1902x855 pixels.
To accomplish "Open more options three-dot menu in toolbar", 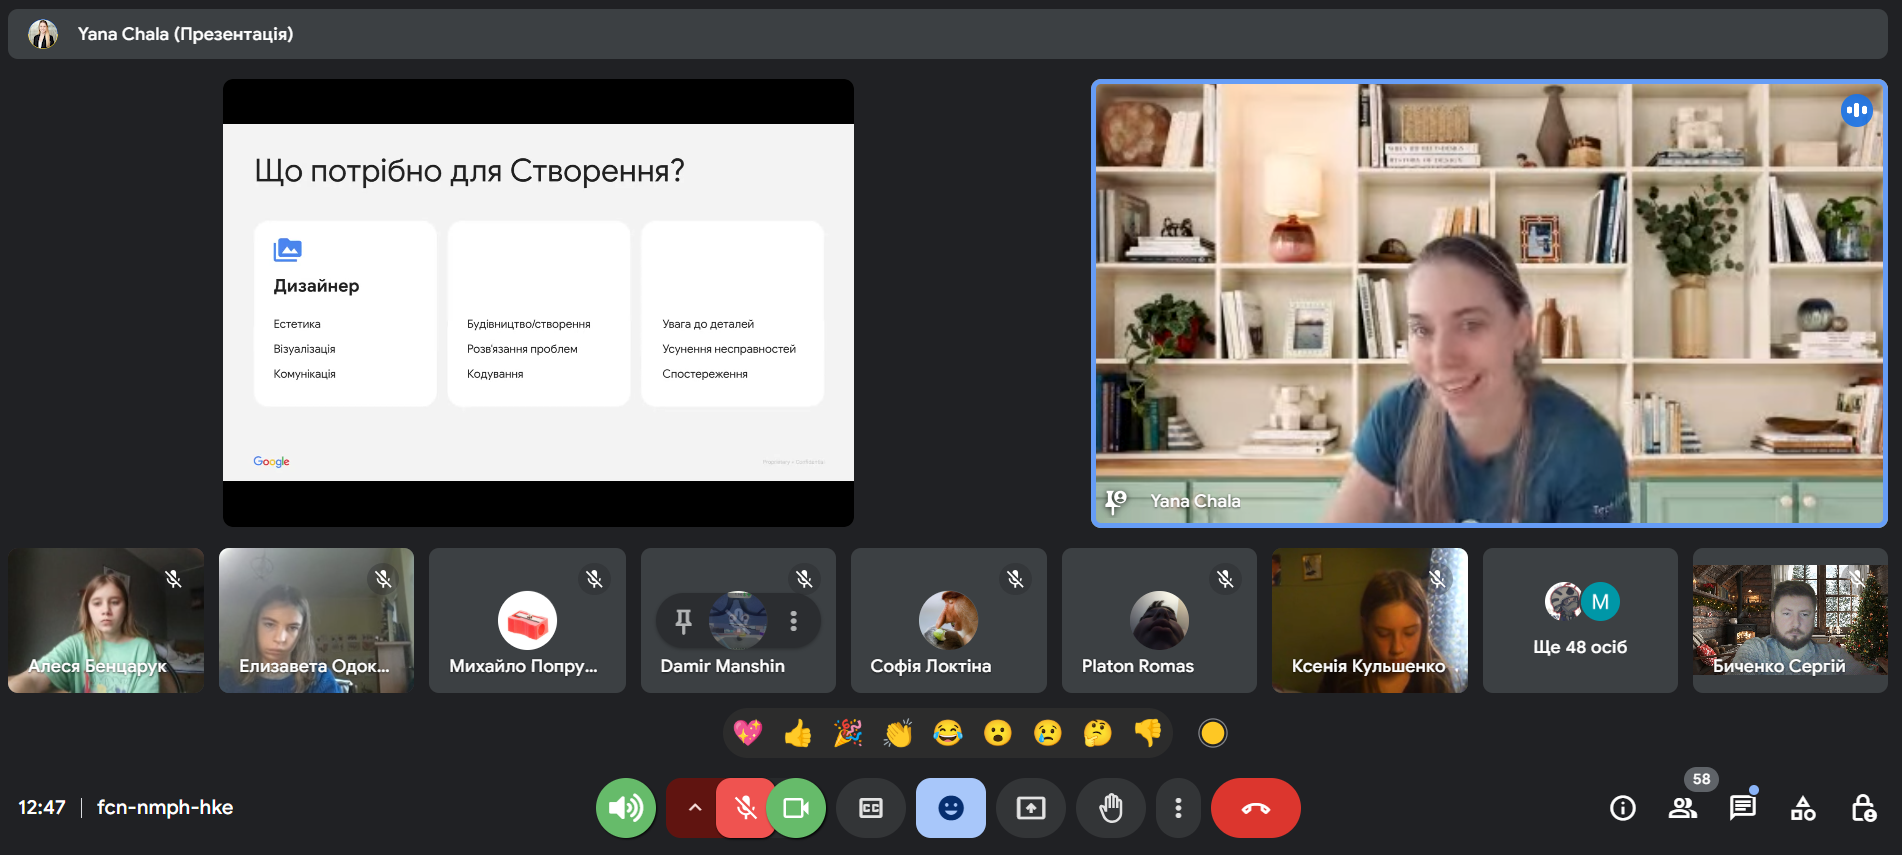I will click(x=1178, y=808).
